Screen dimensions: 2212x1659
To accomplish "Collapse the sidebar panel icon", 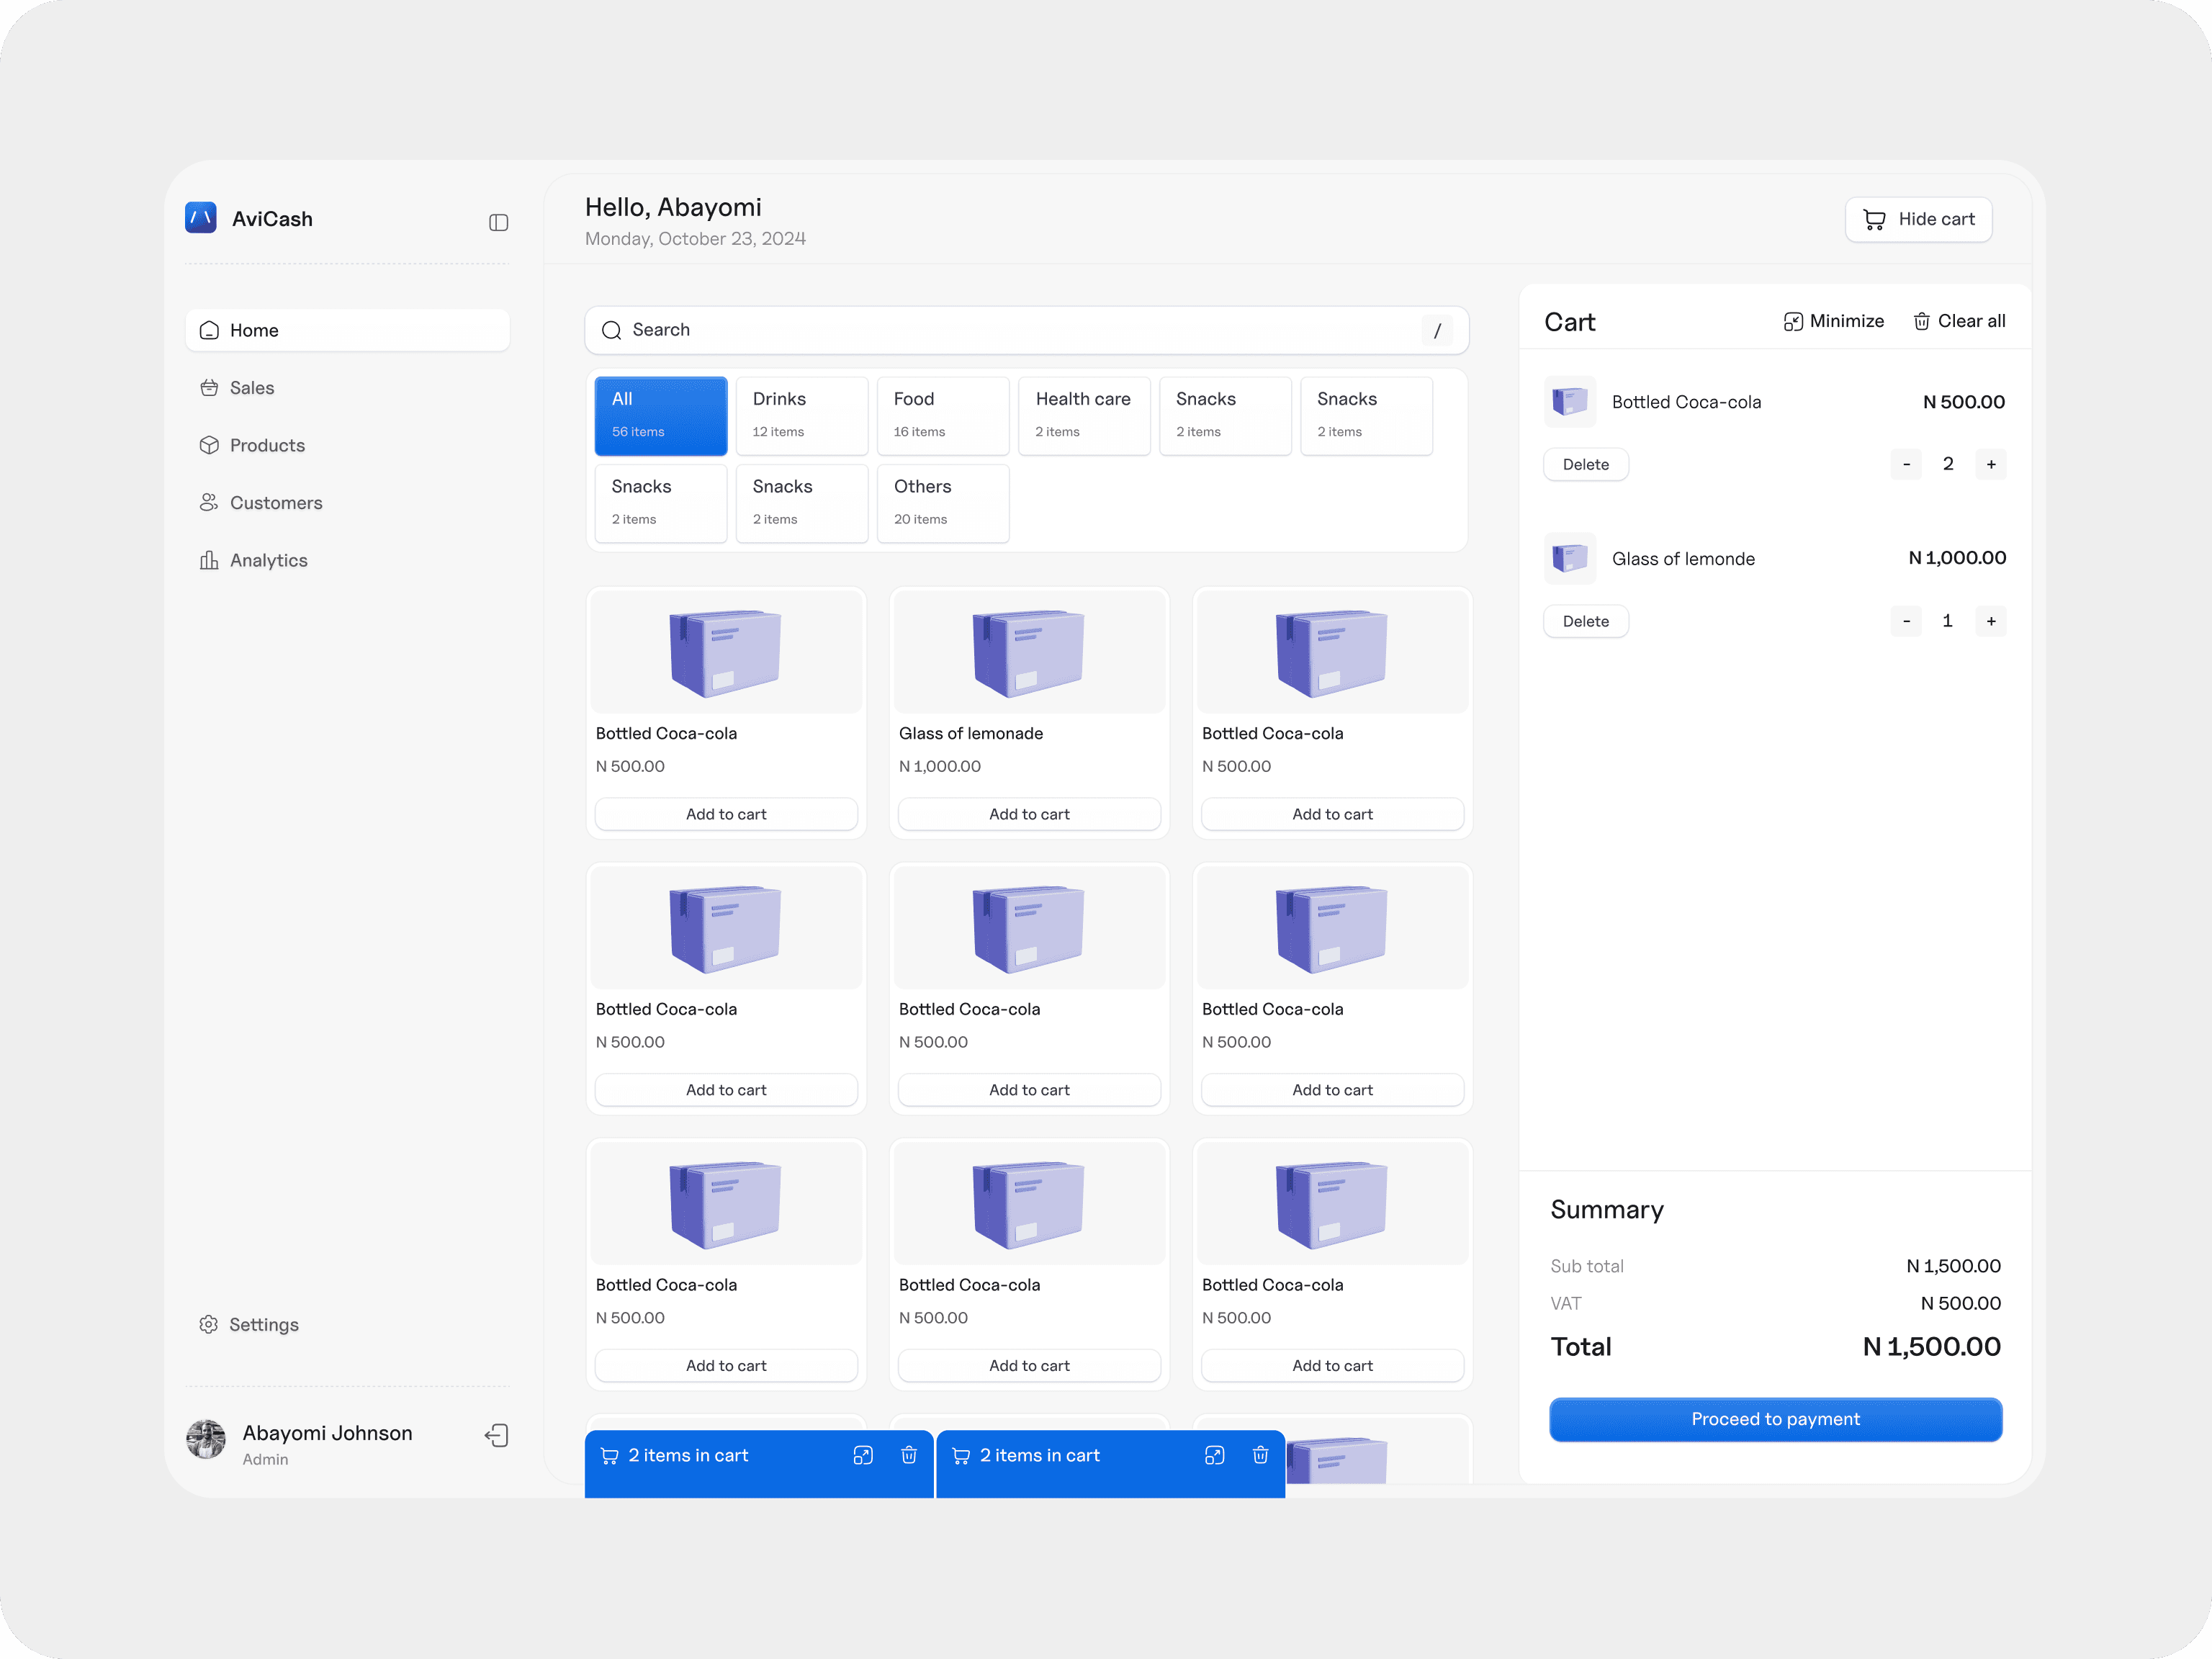I will (498, 222).
